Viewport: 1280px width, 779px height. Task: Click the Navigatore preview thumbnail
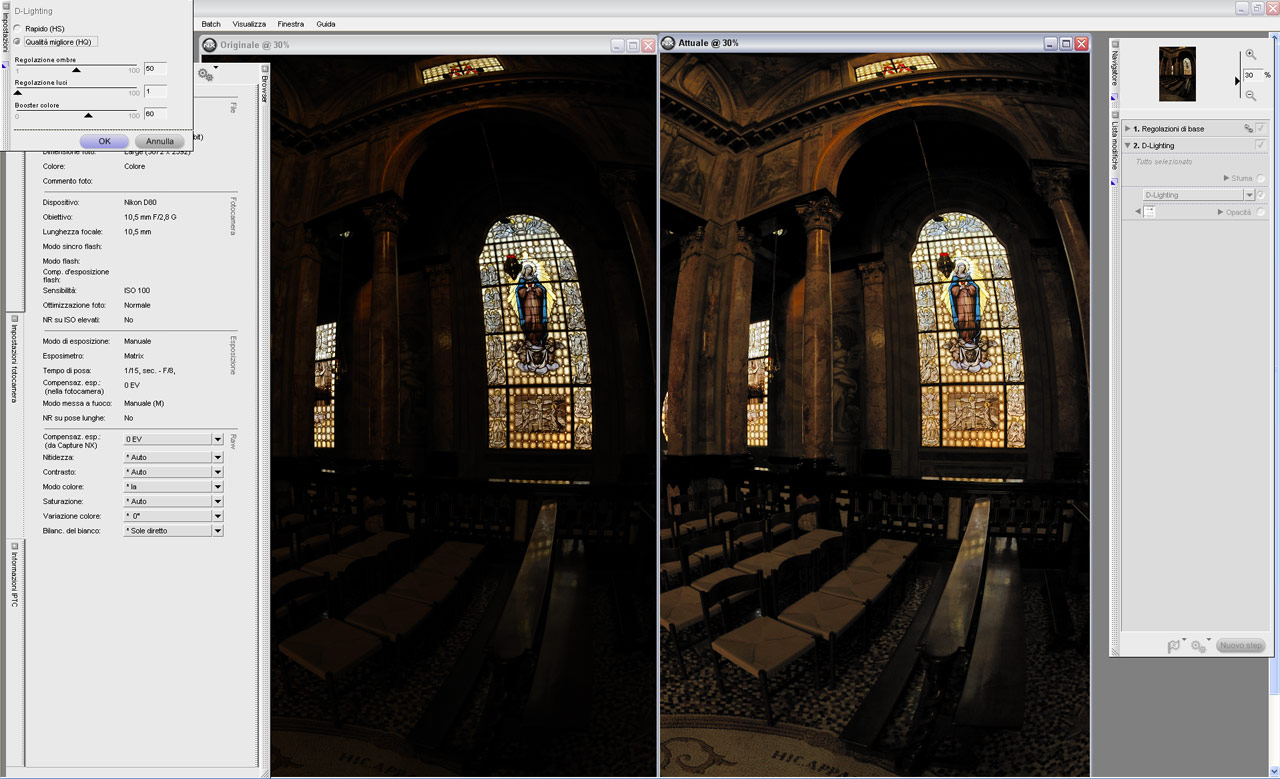(x=1177, y=74)
